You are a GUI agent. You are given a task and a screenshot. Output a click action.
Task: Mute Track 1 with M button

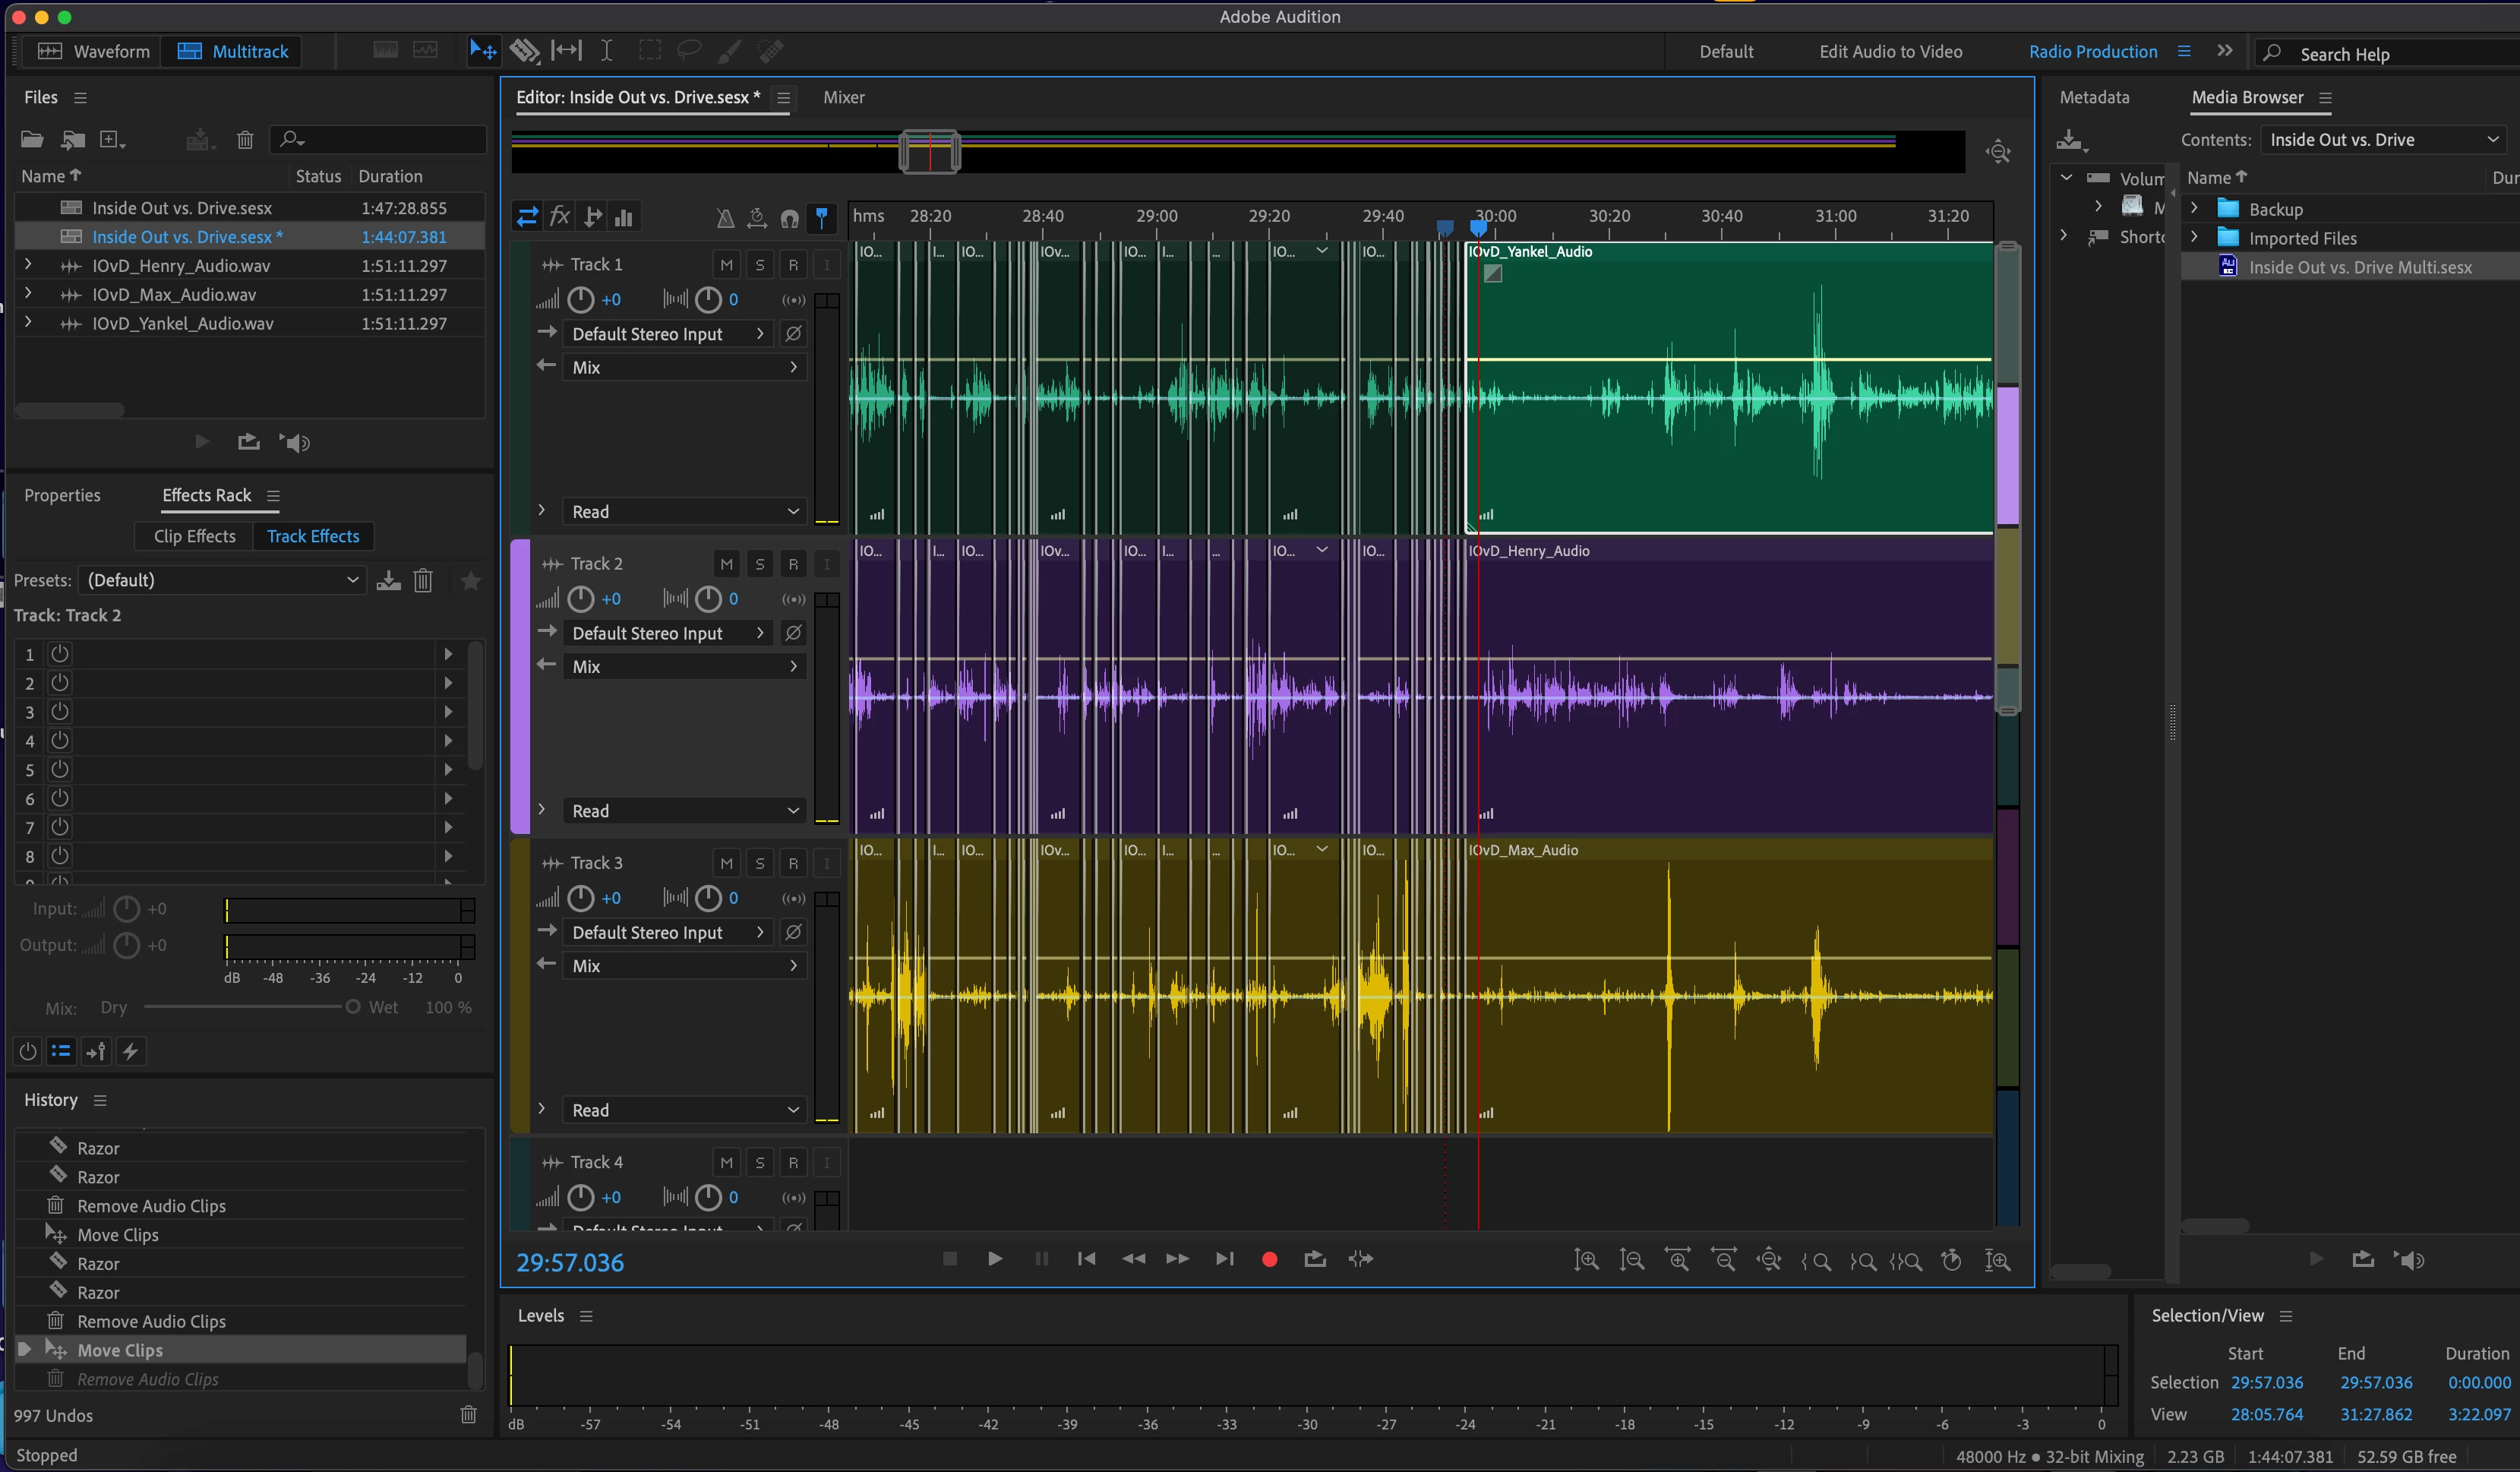pos(726,265)
